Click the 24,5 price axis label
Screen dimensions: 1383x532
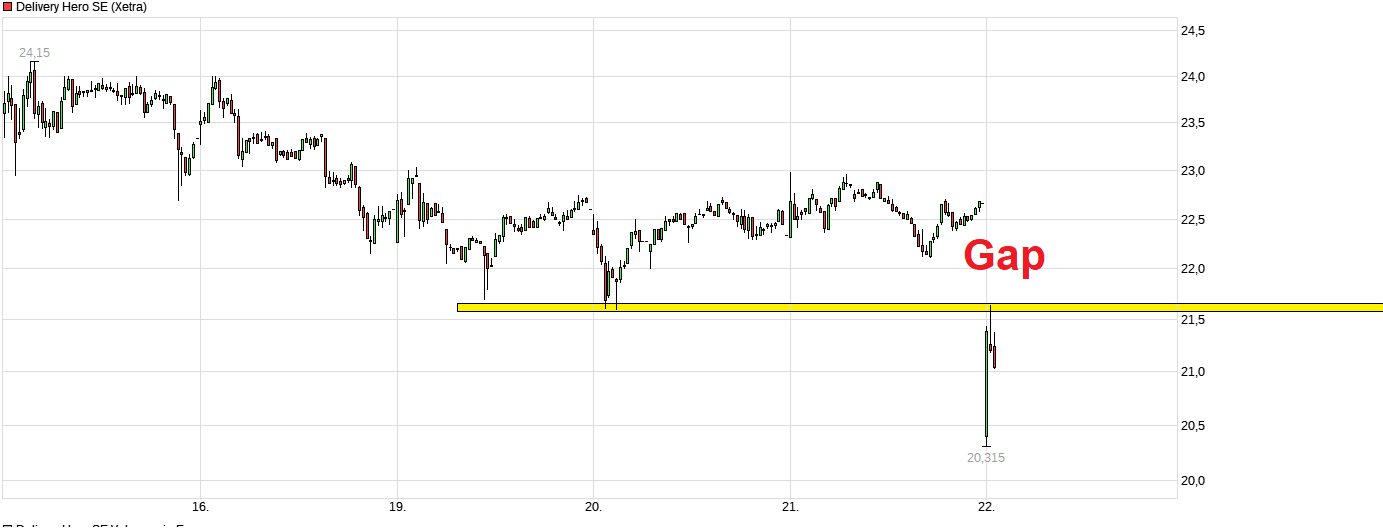click(x=1193, y=31)
